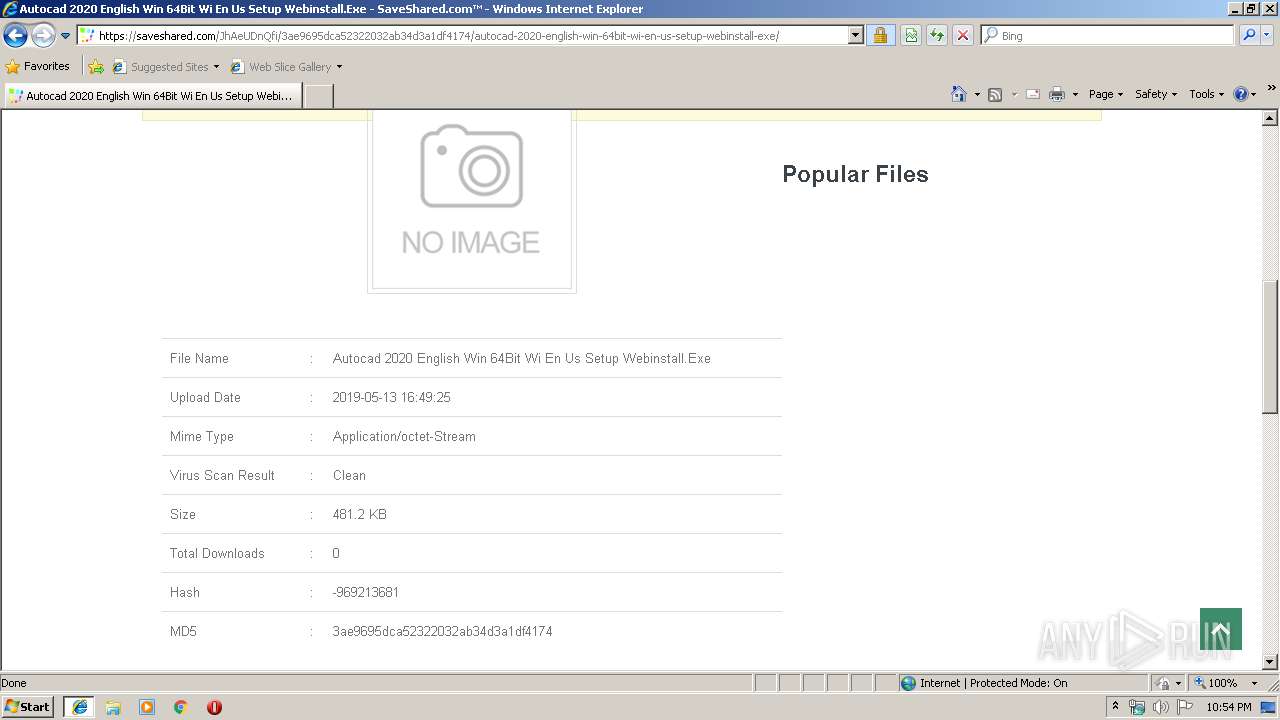Open the Favorites star button
Screen dimensions: 1280x720
[x=38, y=67]
